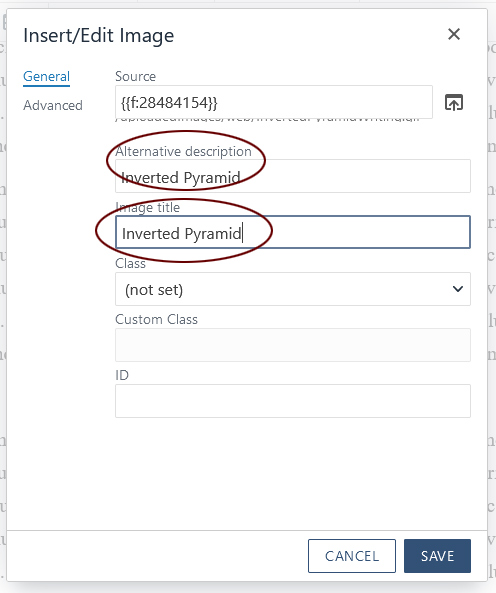Select the General tab

(x=46, y=77)
